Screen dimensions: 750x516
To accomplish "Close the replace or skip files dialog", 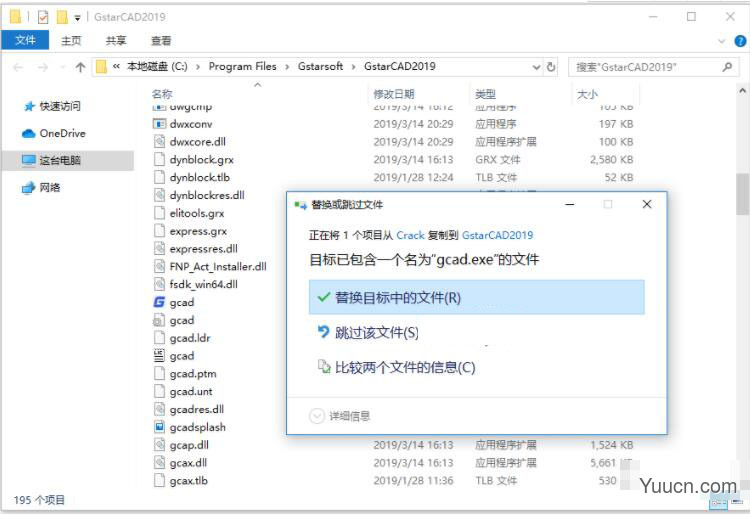I will coord(647,205).
